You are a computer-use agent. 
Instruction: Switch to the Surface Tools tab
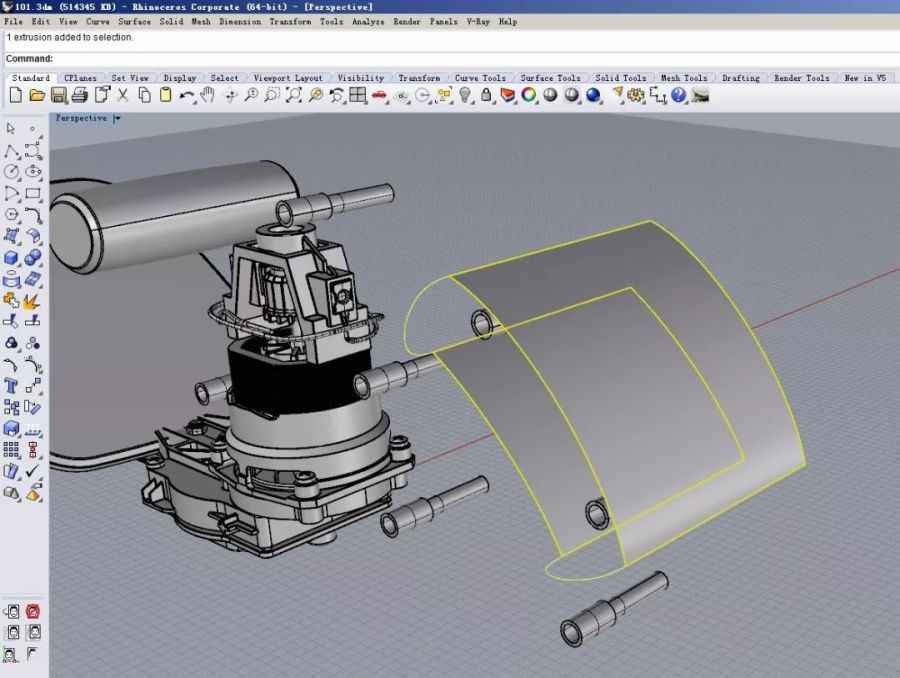coord(550,78)
